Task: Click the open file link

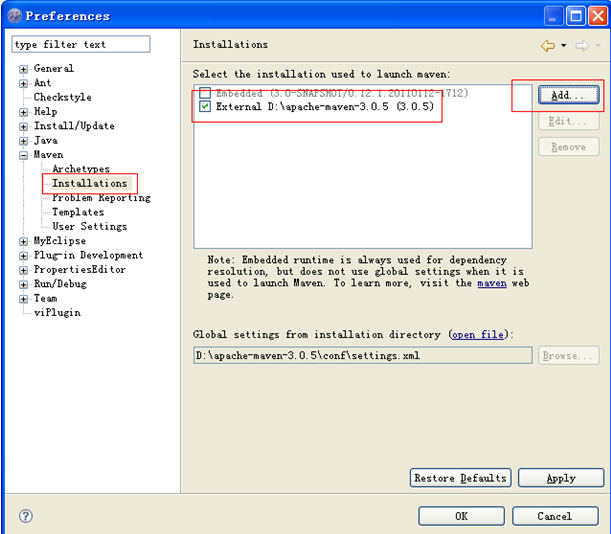Action: tap(478, 334)
